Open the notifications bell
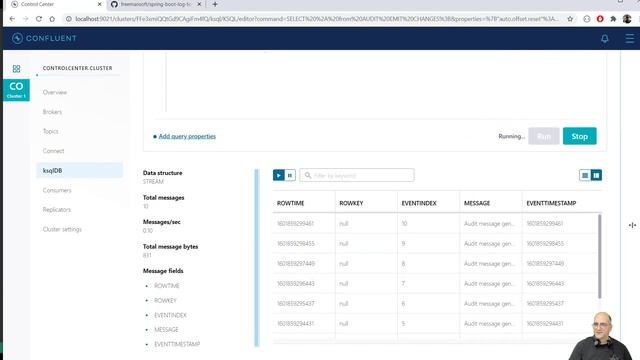640x360 pixels. click(604, 38)
